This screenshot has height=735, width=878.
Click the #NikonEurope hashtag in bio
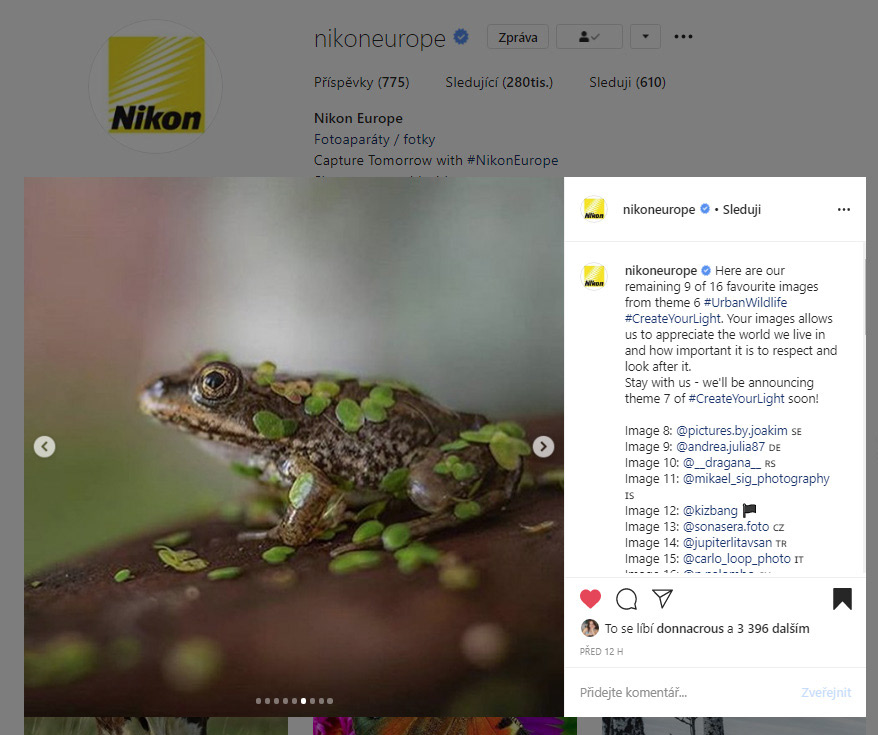pos(512,160)
